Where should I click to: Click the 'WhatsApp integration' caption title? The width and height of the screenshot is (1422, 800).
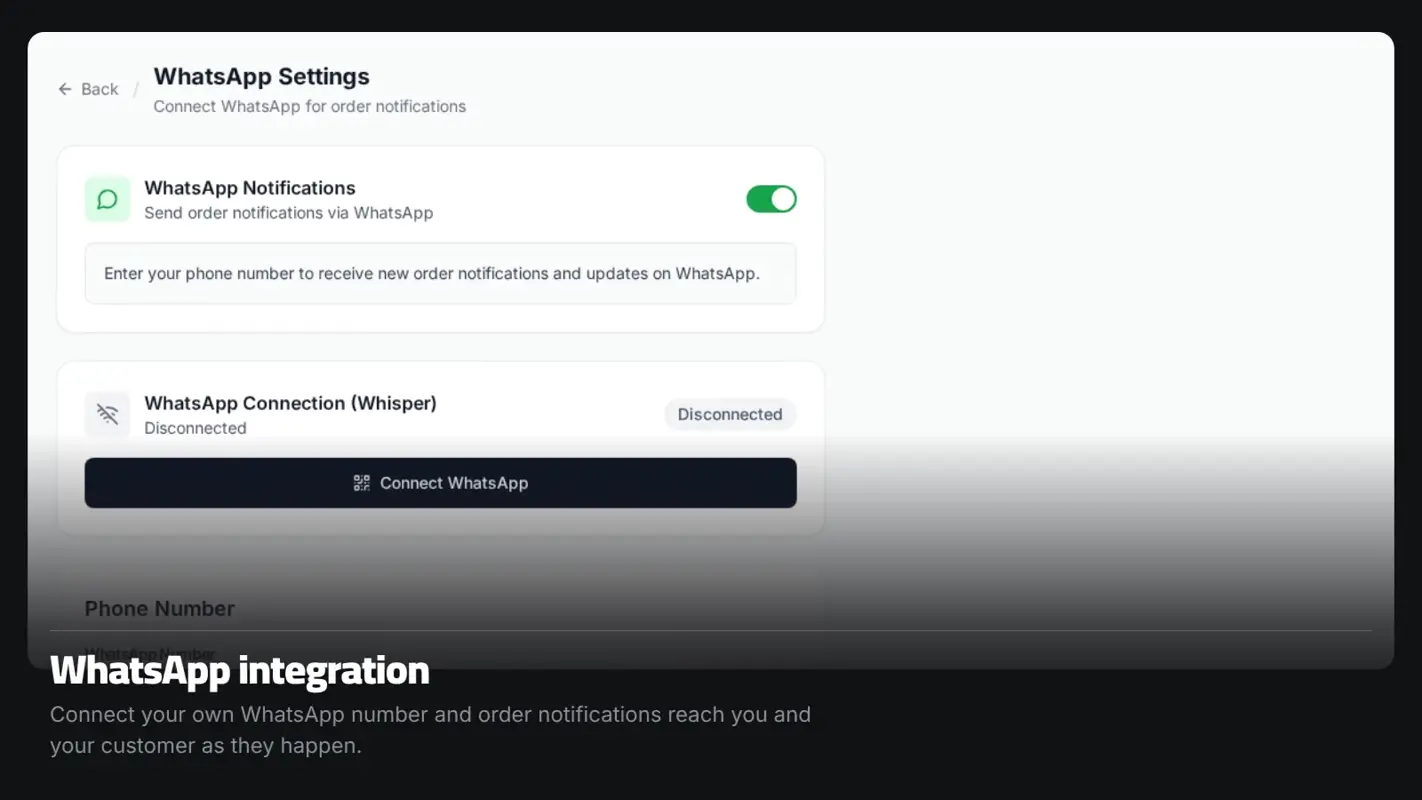(240, 670)
